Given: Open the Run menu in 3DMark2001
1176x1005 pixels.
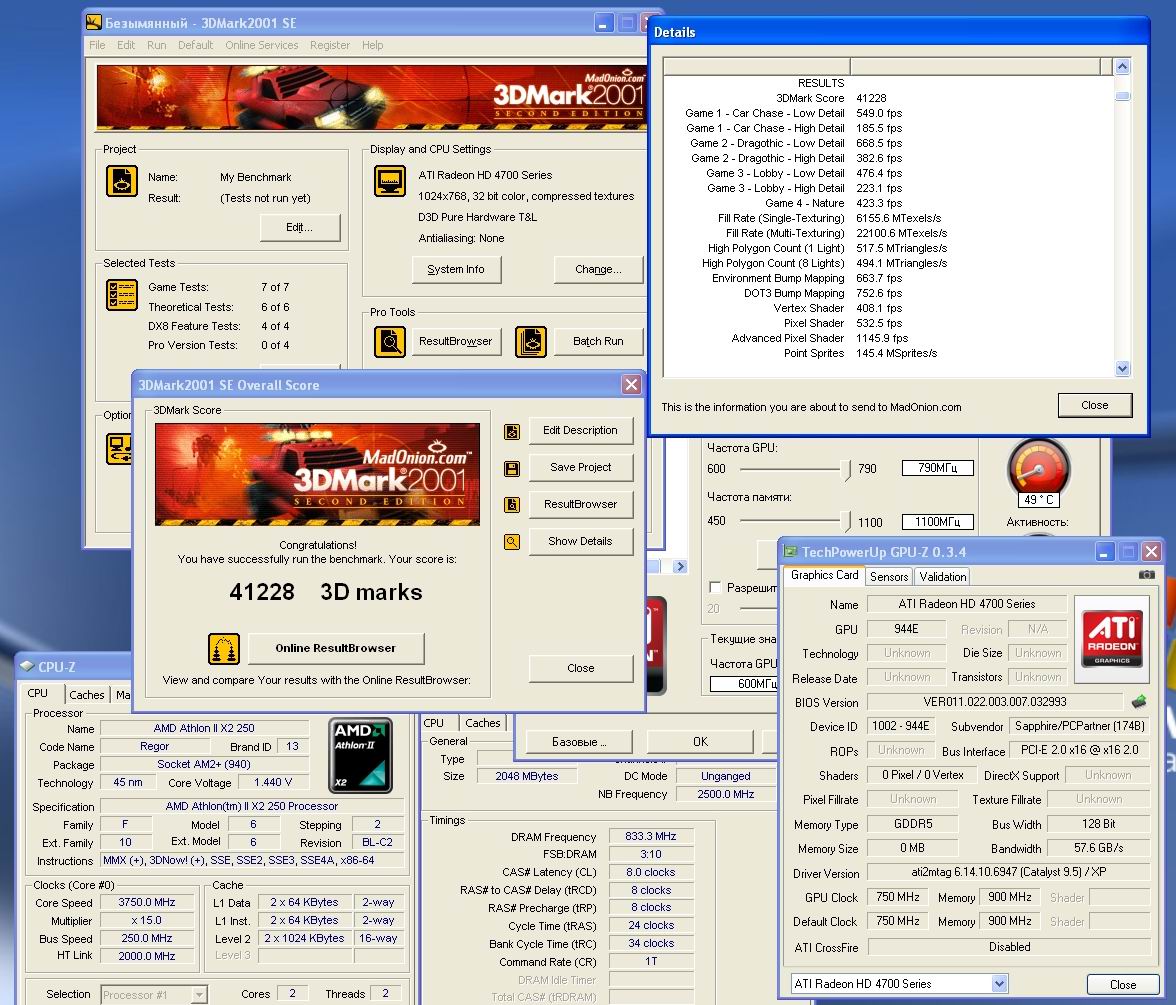Looking at the screenshot, I should tap(157, 45).
